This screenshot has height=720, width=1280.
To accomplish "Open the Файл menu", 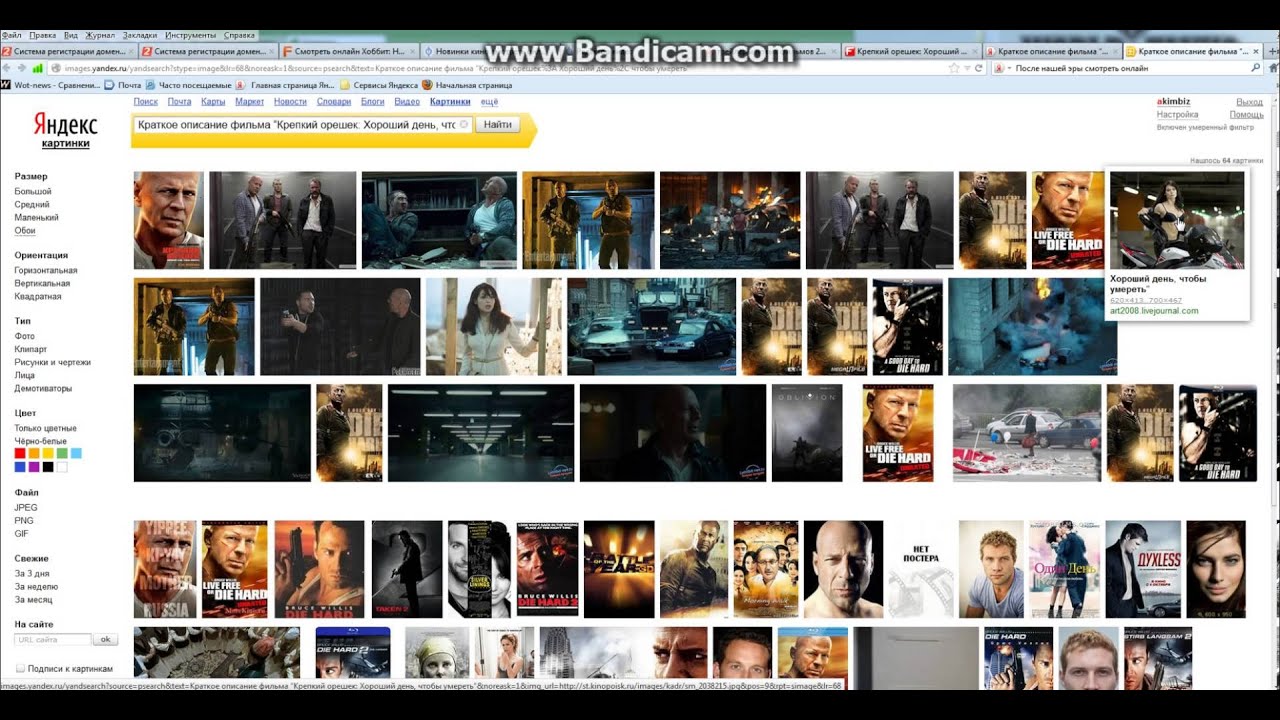I will pos(12,35).
